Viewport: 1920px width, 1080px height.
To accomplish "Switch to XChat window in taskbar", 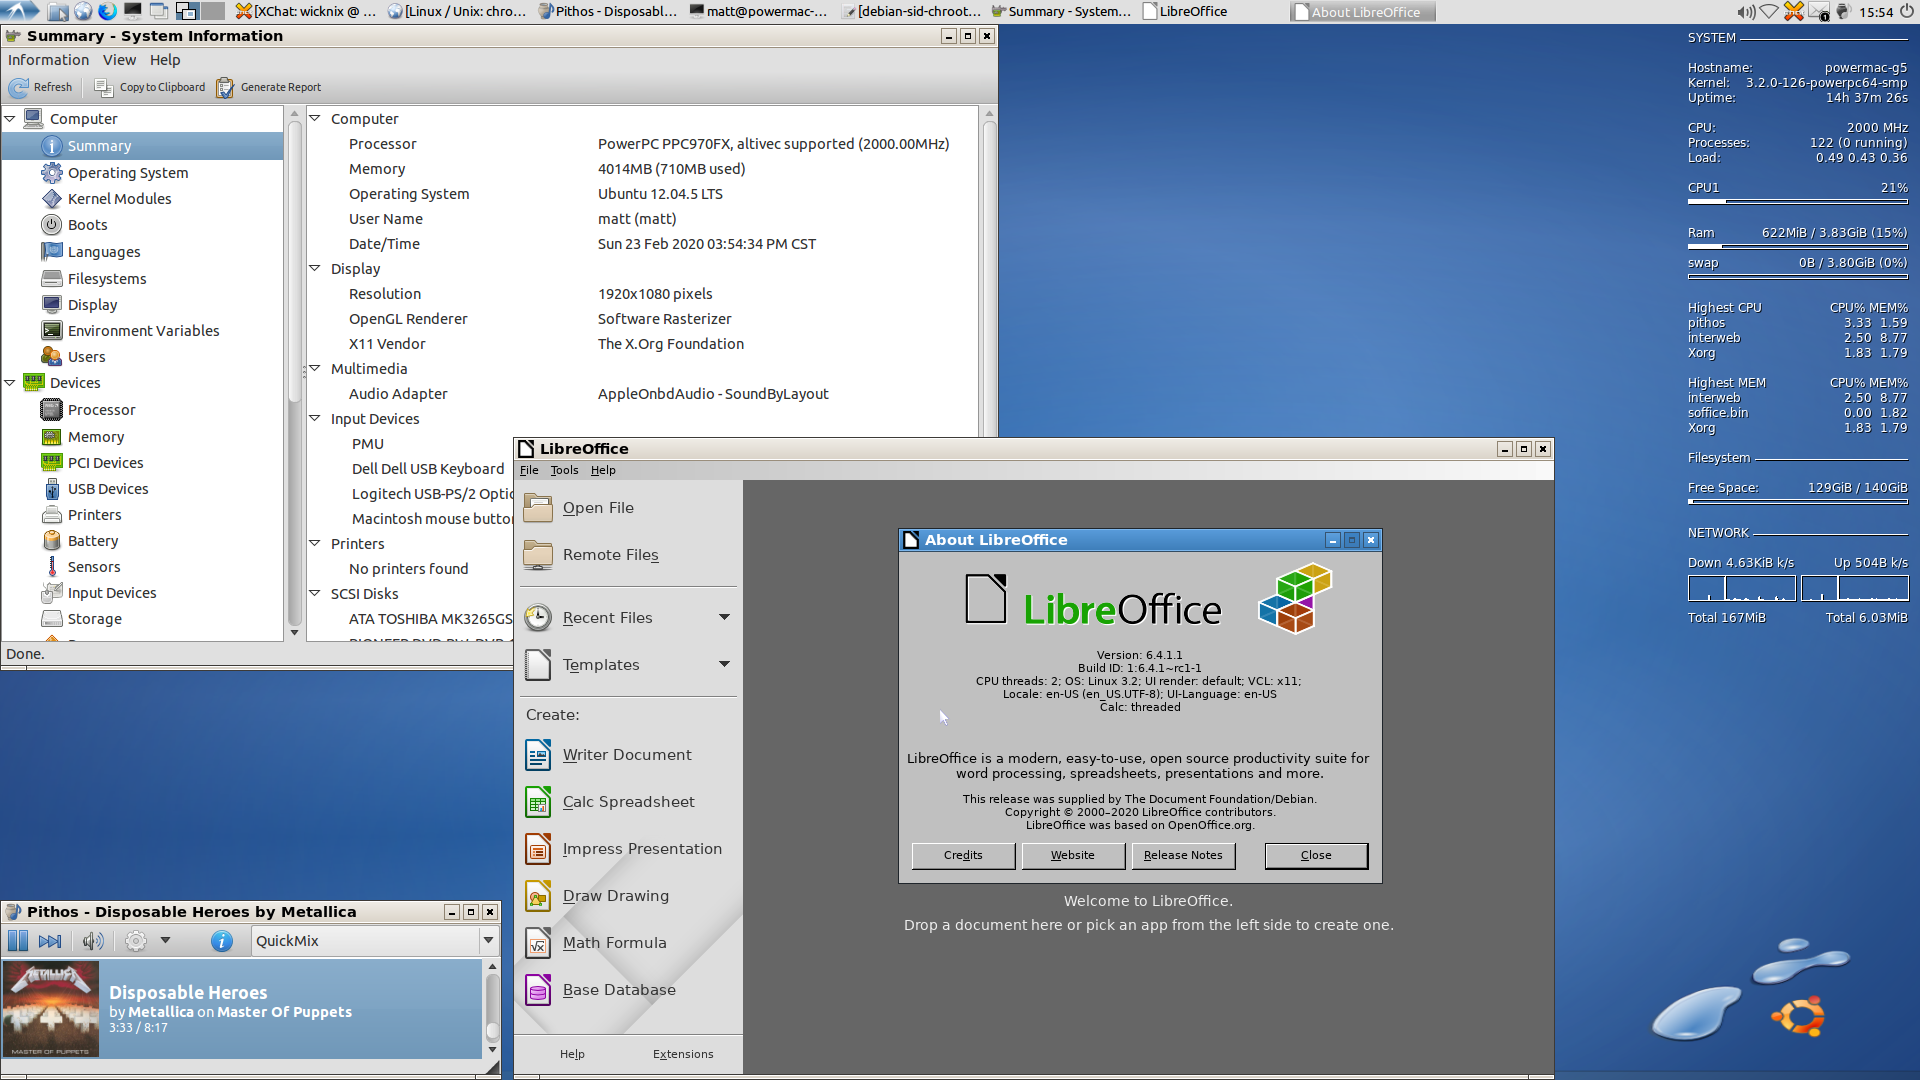I will [306, 12].
